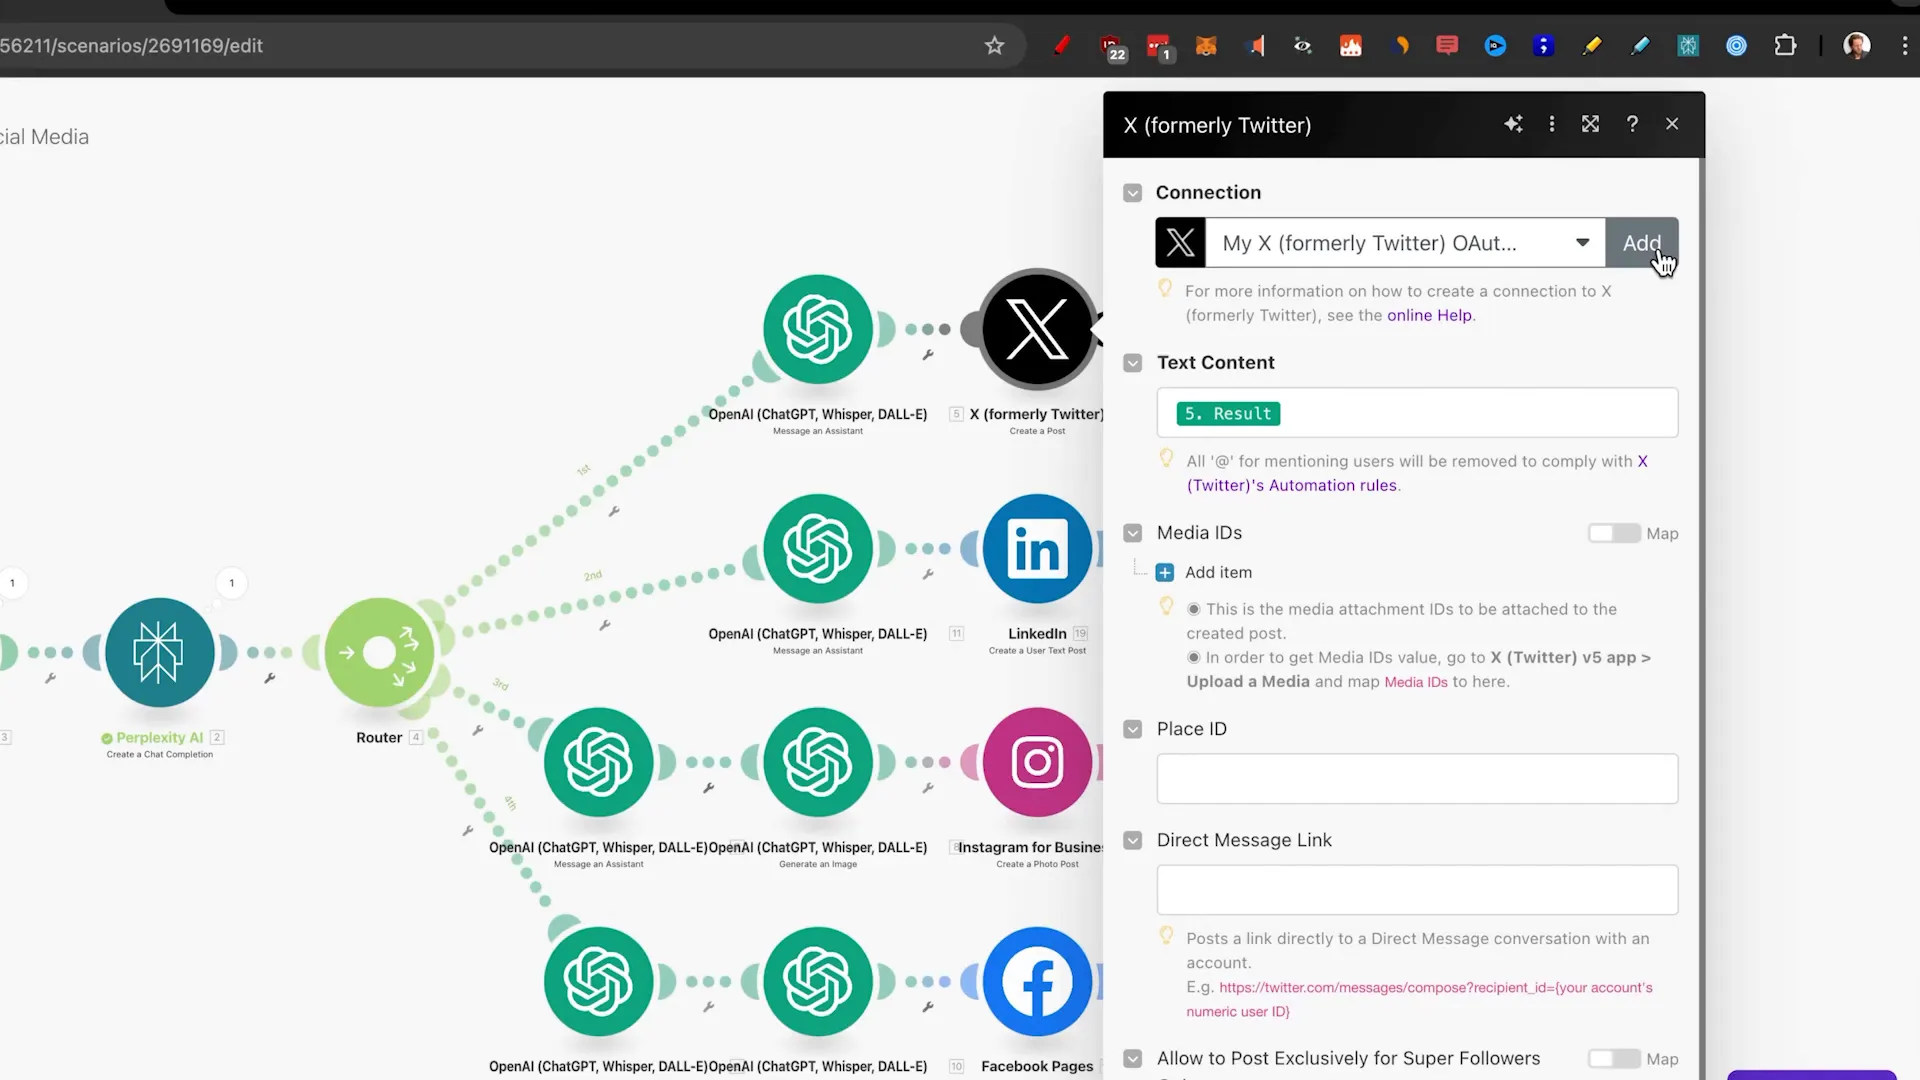
Task: Open the panel three-dot options menu
Action: point(1552,124)
